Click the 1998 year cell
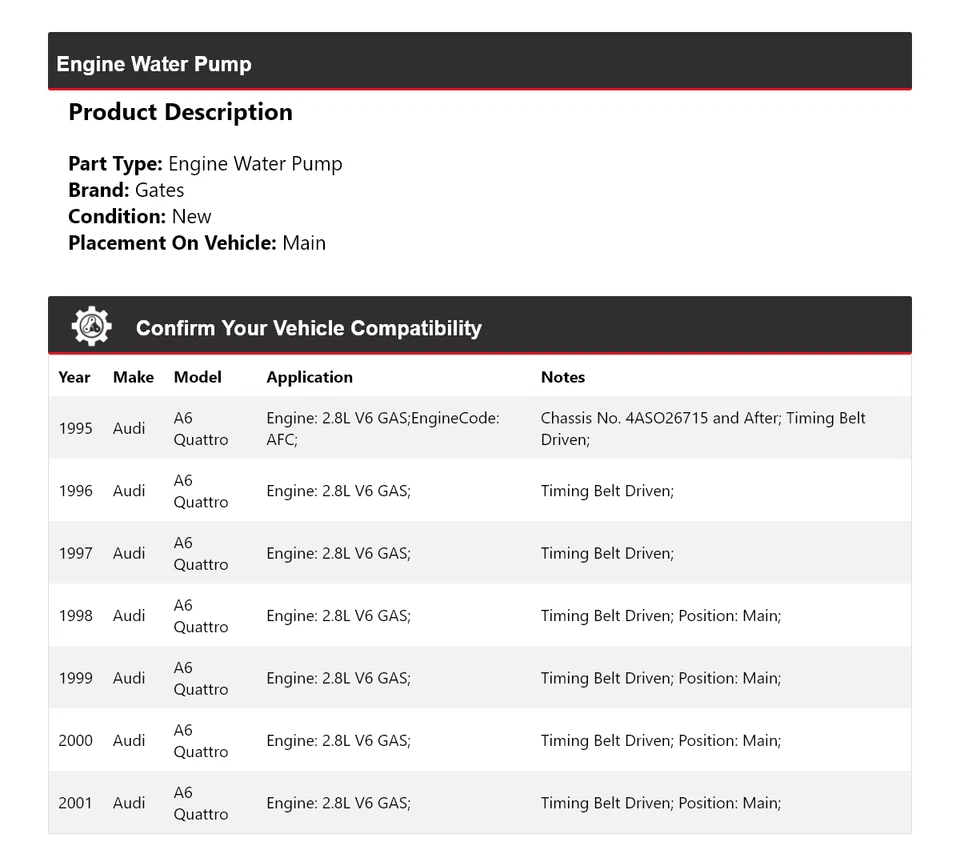Viewport: 960px width, 866px height. coord(76,616)
